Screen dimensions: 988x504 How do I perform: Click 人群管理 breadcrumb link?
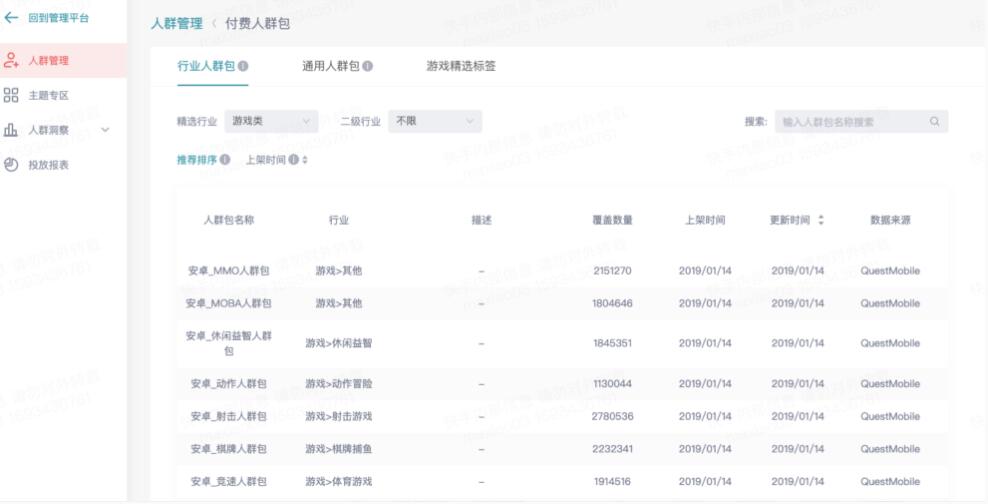coord(177,24)
